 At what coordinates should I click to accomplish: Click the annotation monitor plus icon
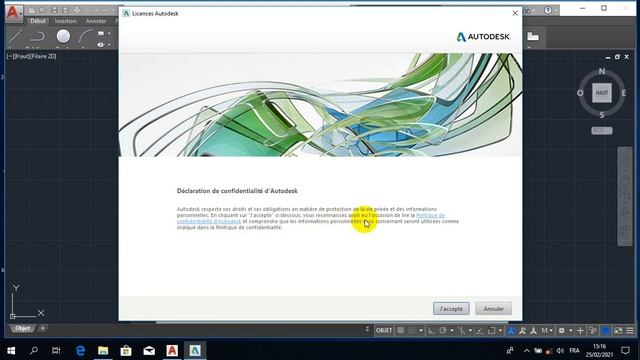[580, 330]
